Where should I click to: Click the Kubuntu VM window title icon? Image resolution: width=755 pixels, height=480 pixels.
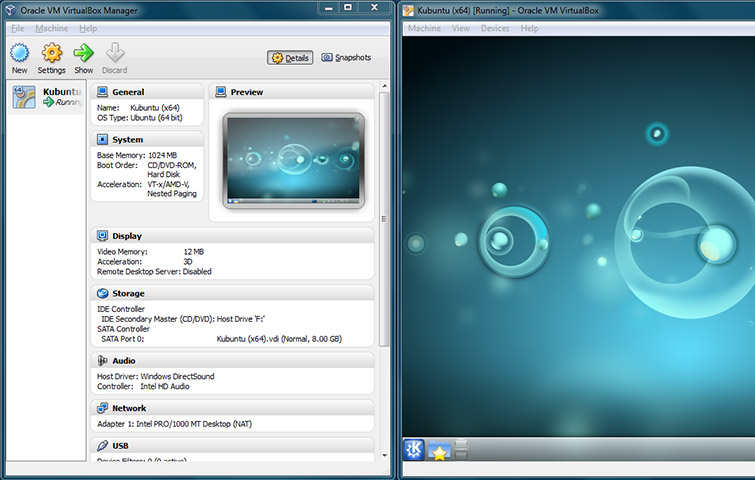click(x=408, y=10)
